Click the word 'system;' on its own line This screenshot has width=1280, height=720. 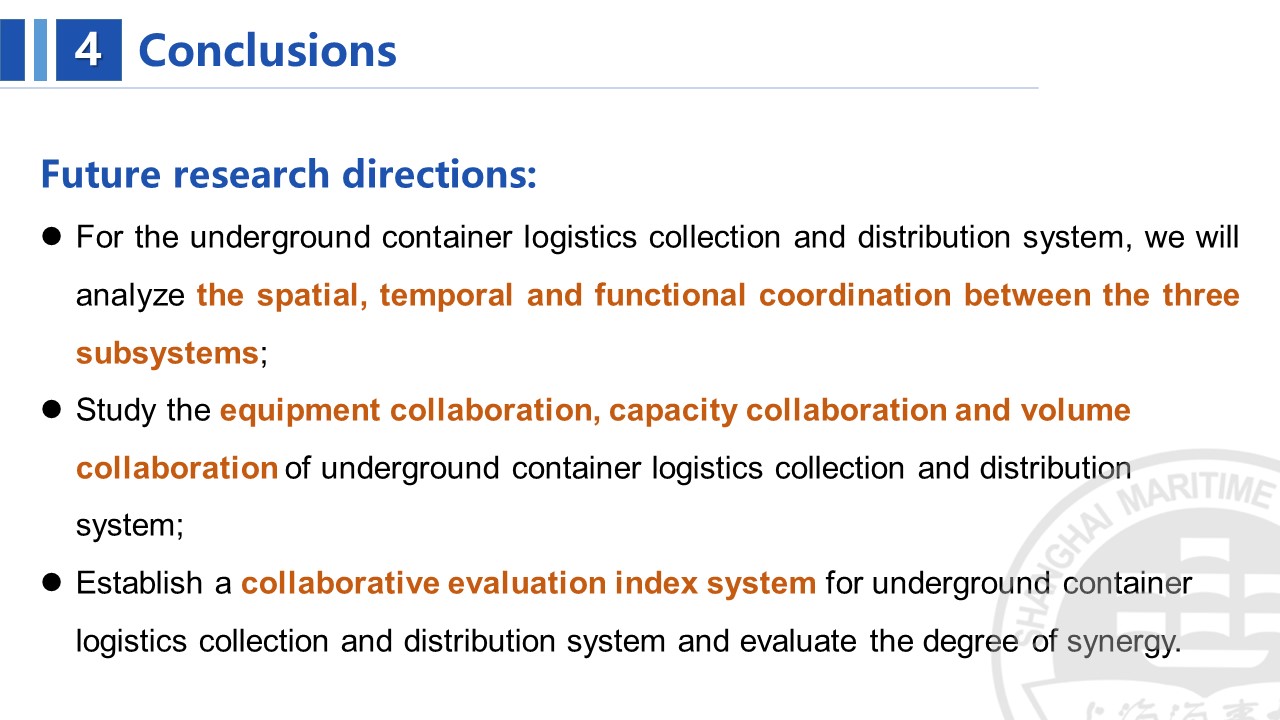pos(130,526)
